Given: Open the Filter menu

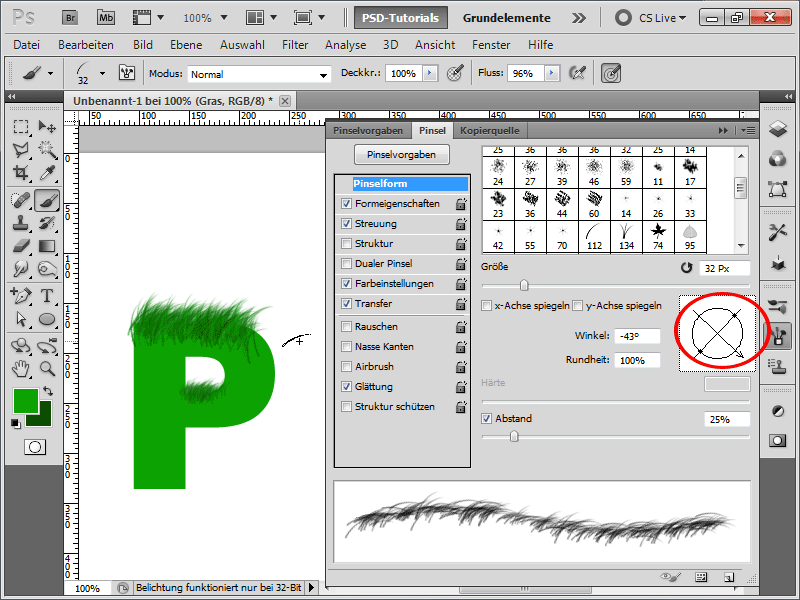Looking at the screenshot, I should 295,45.
